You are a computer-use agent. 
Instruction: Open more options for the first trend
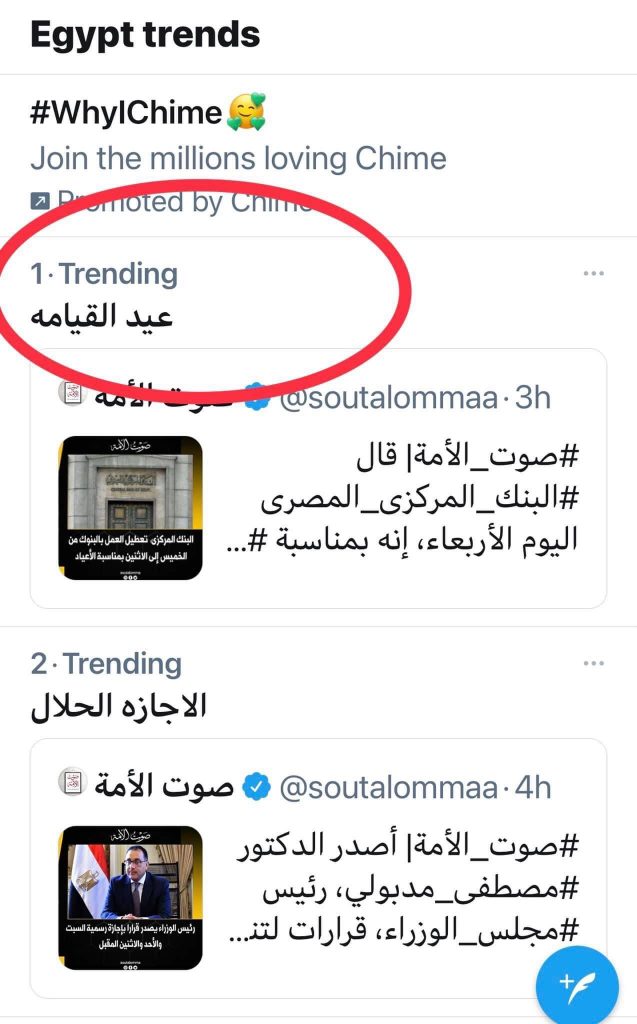click(594, 274)
